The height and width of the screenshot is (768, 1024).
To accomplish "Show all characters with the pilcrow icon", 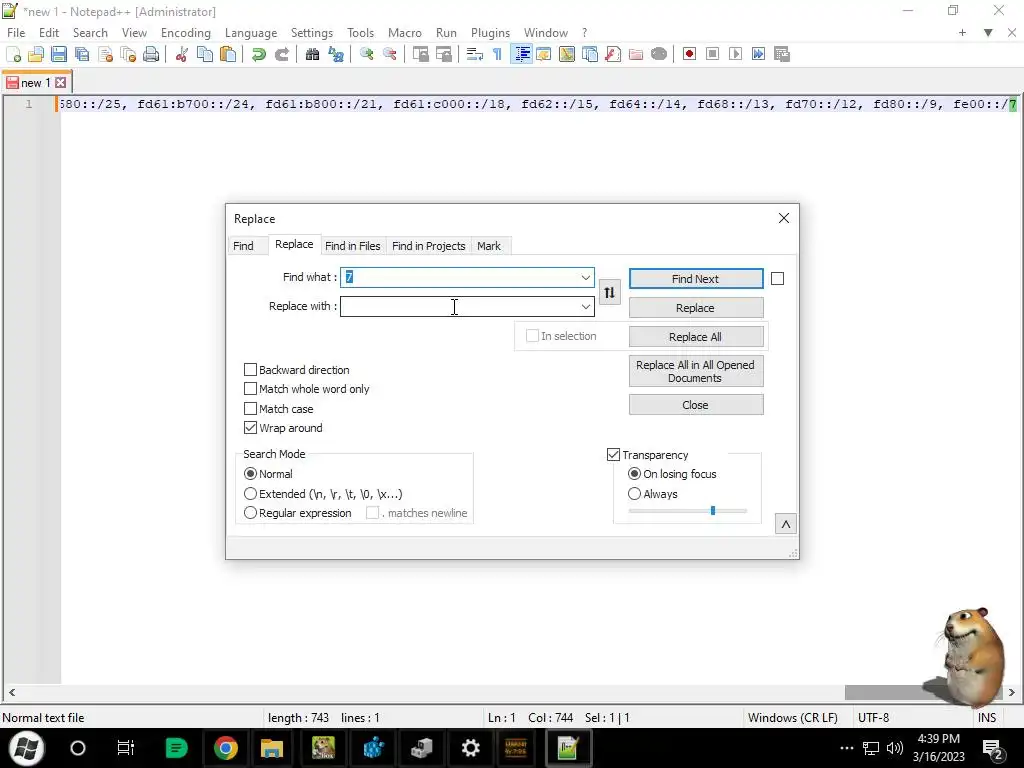I will [498, 54].
